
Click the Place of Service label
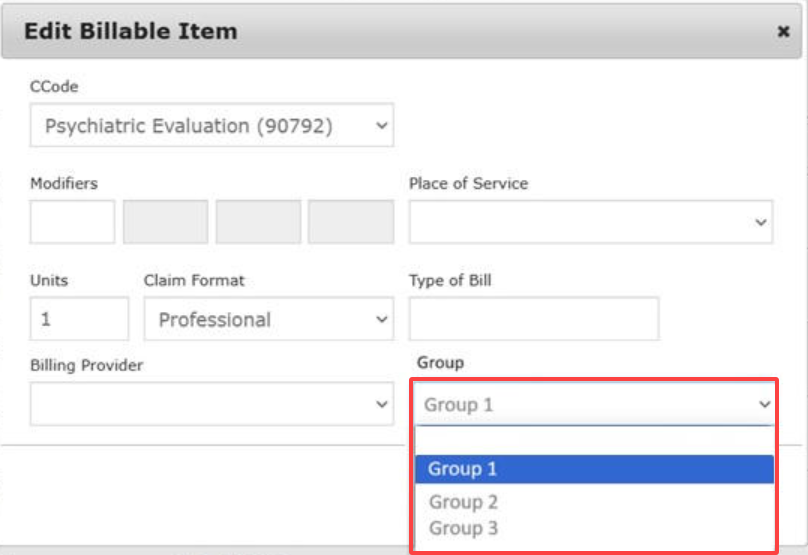pyautogui.click(x=468, y=184)
